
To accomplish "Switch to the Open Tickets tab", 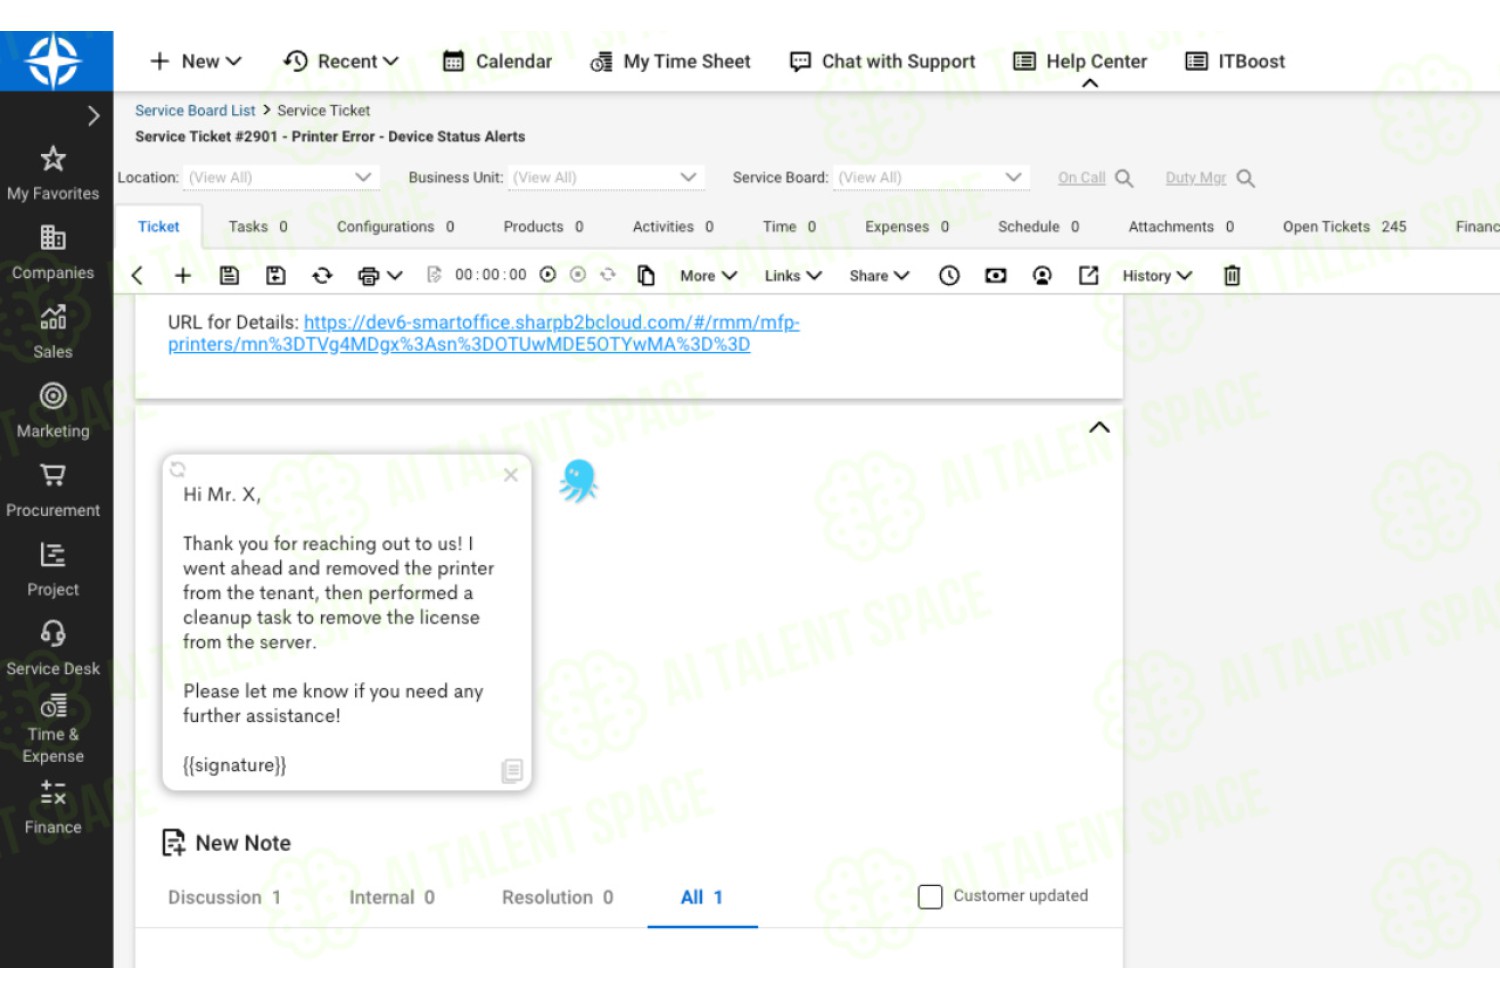I will pos(1345,227).
